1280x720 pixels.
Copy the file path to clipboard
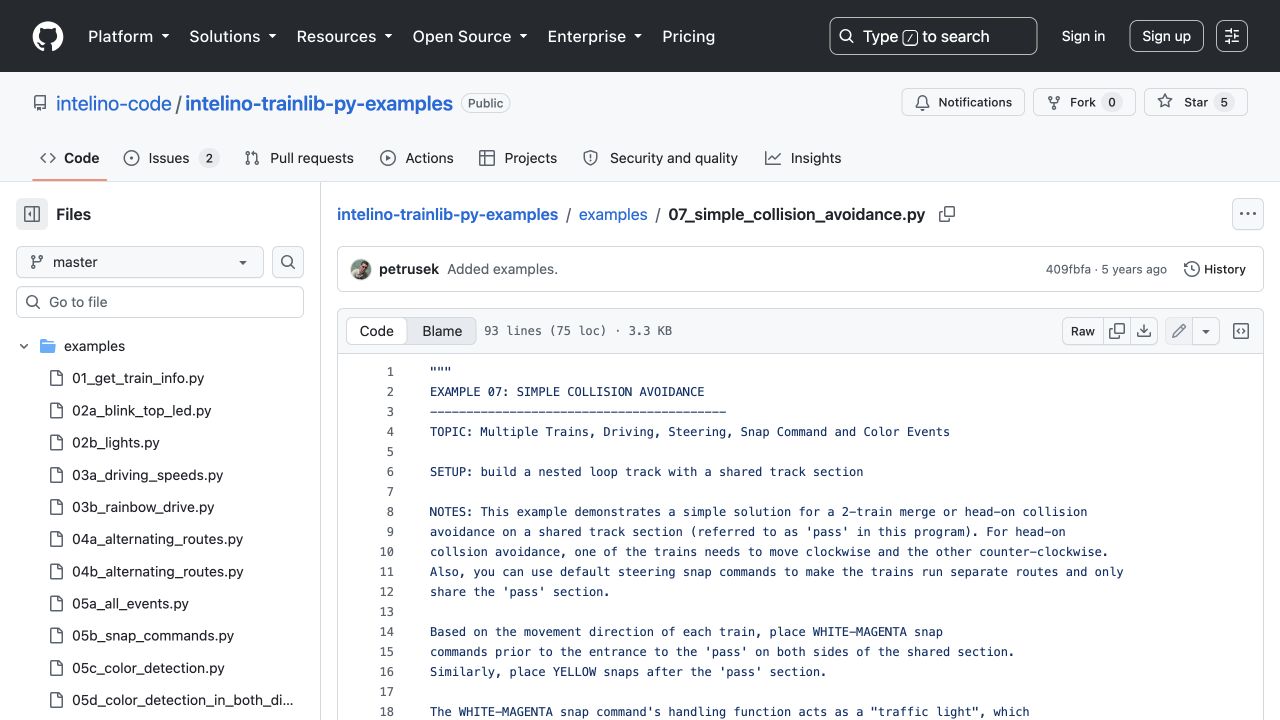click(x=947, y=214)
